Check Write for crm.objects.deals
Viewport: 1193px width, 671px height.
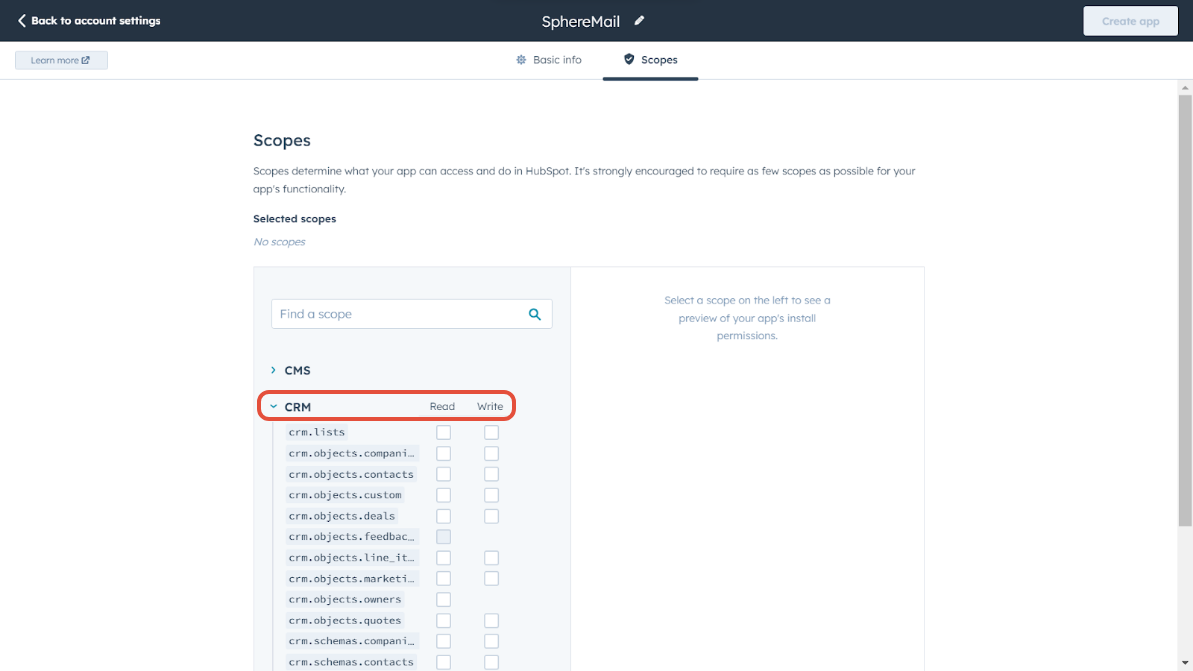(492, 517)
